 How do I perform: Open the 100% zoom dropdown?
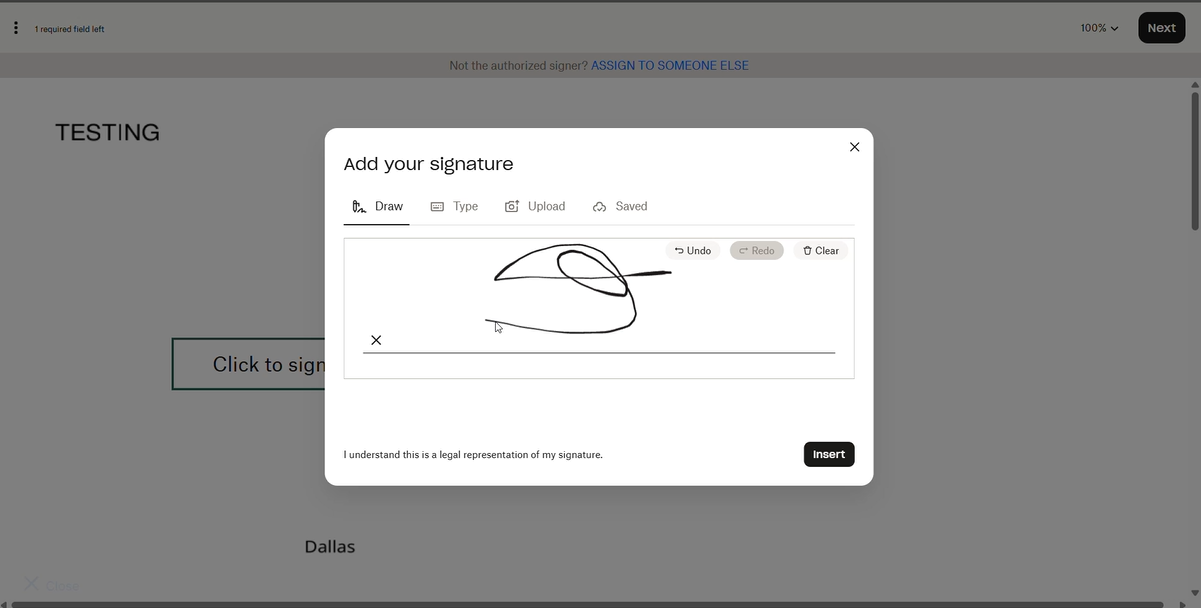1099,28
